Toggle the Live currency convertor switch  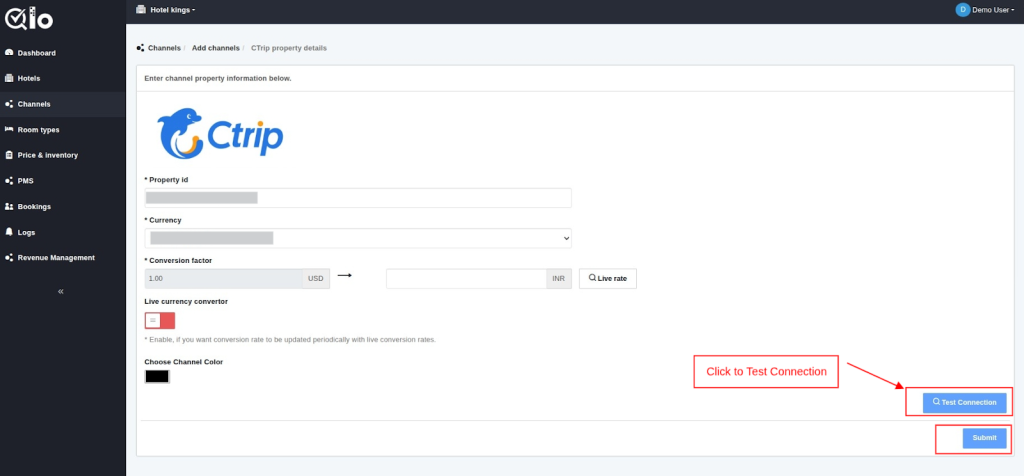[x=160, y=320]
